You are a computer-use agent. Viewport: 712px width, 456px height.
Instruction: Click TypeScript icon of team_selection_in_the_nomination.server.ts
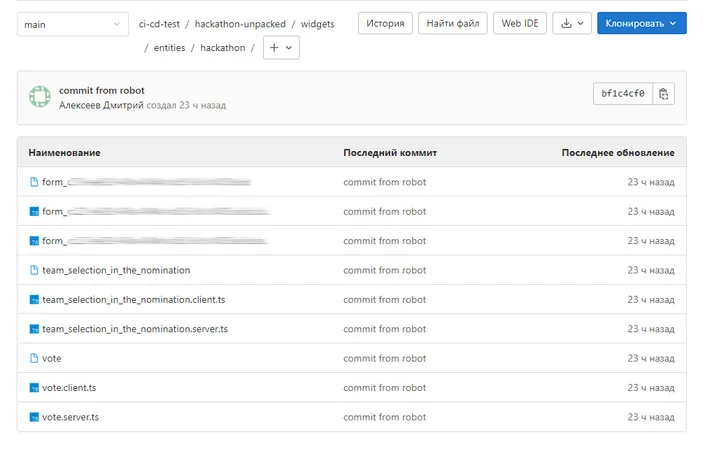[x=34, y=329]
